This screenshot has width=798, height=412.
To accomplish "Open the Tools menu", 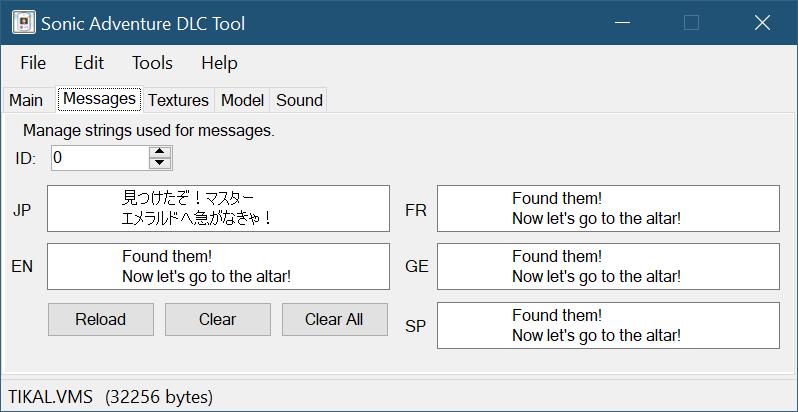I will pos(152,63).
